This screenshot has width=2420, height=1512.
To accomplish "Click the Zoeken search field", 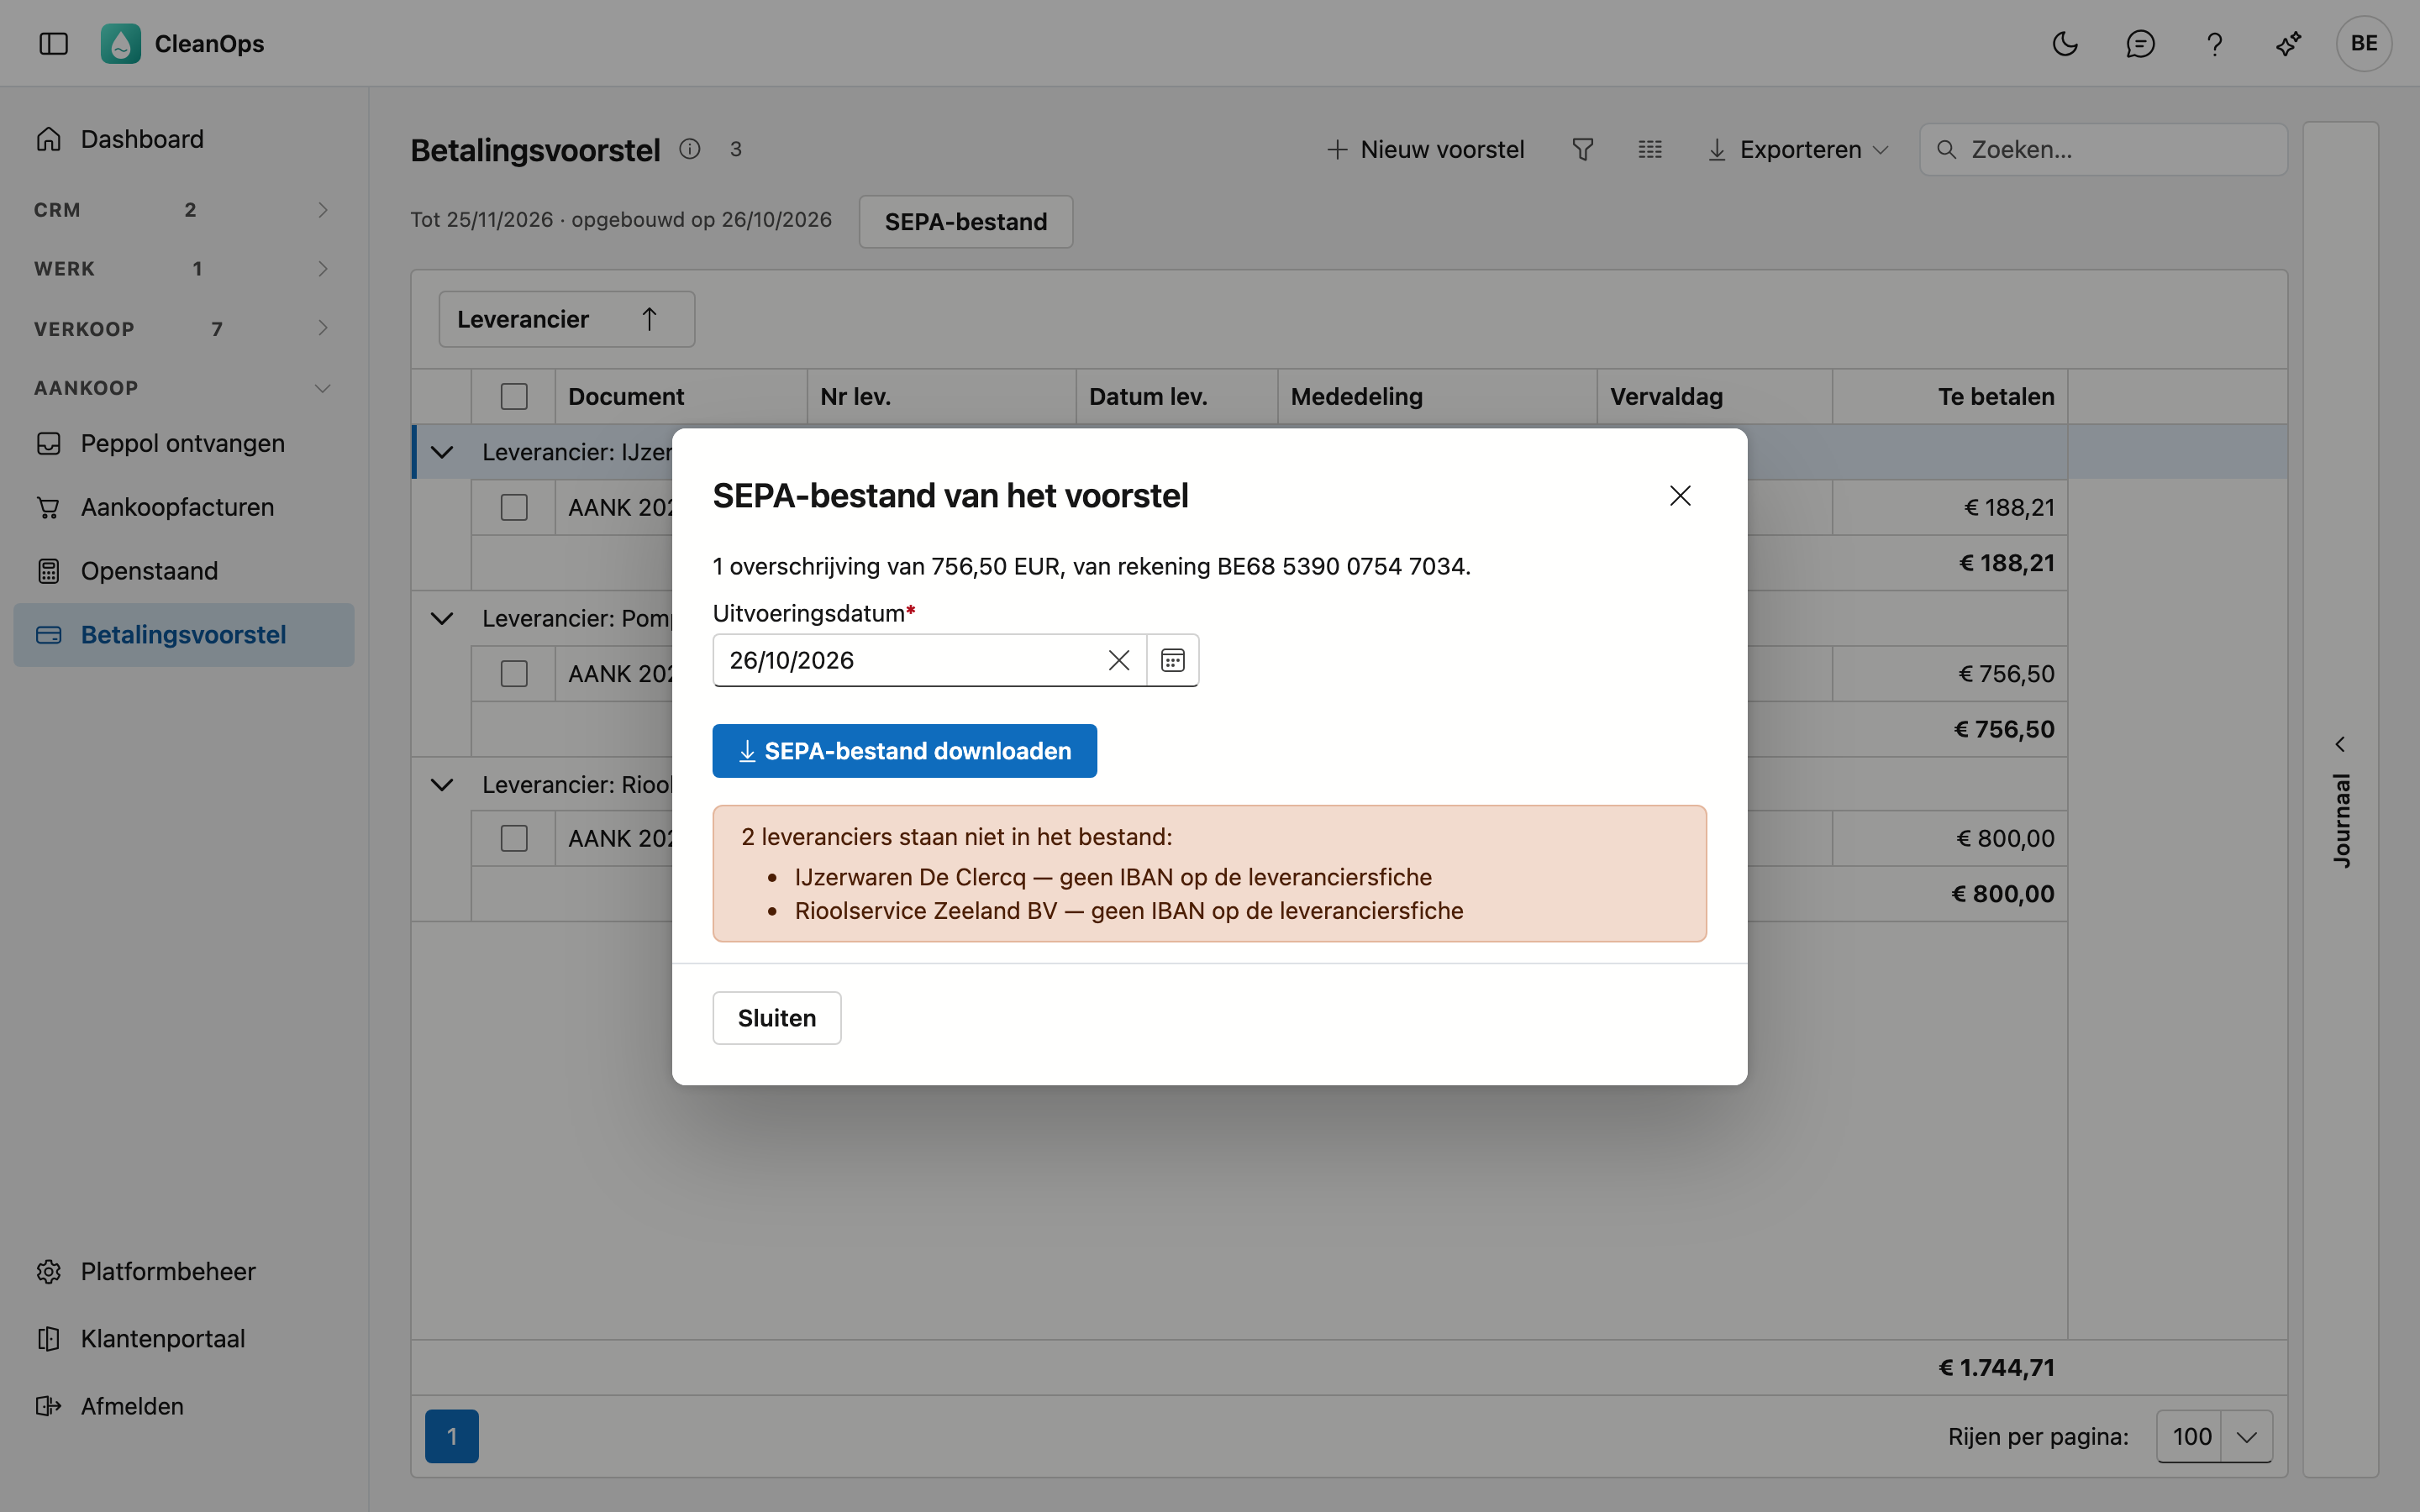I will [2103, 150].
